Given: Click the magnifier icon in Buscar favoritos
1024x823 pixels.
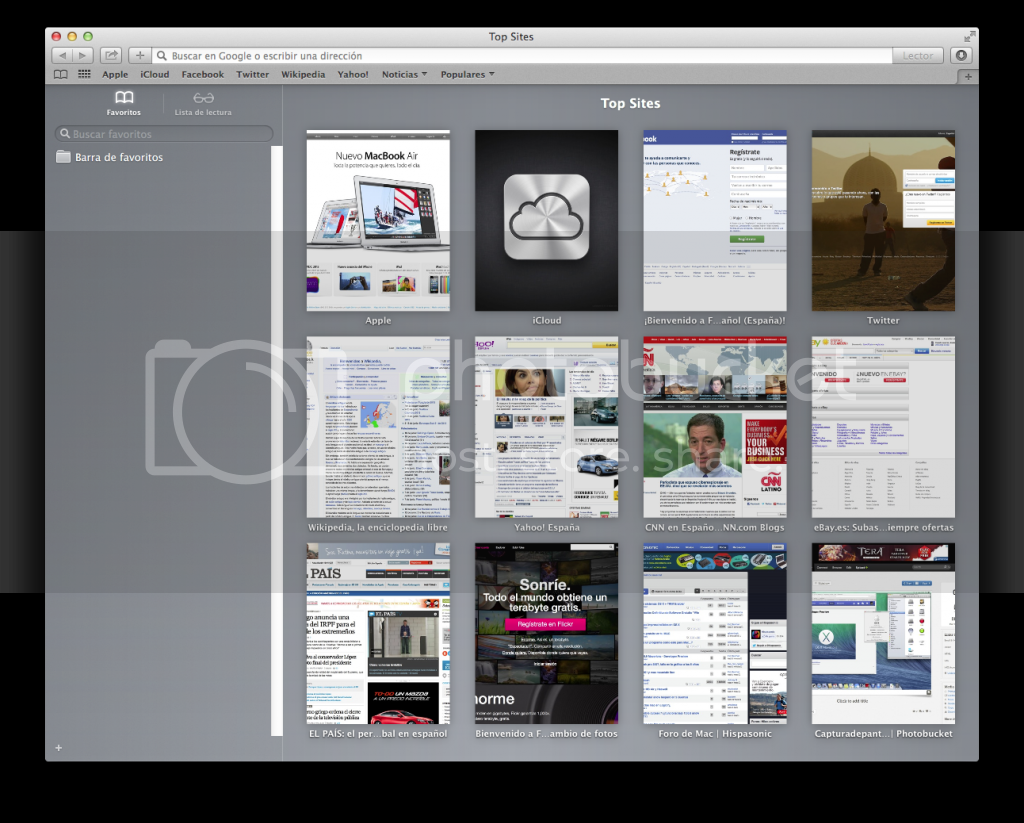Looking at the screenshot, I should (x=65, y=133).
